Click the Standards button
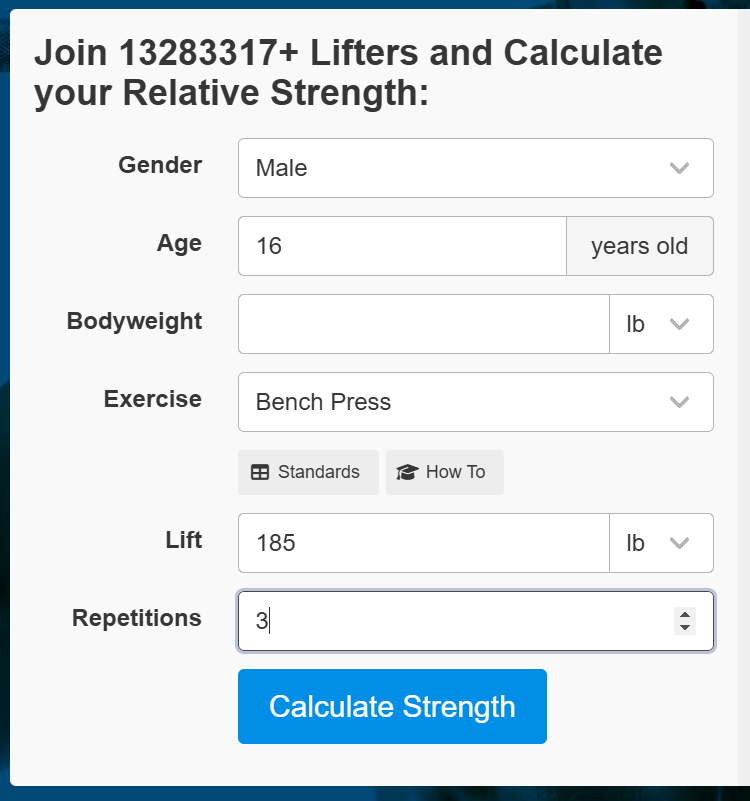The height and width of the screenshot is (801, 750). click(x=308, y=473)
